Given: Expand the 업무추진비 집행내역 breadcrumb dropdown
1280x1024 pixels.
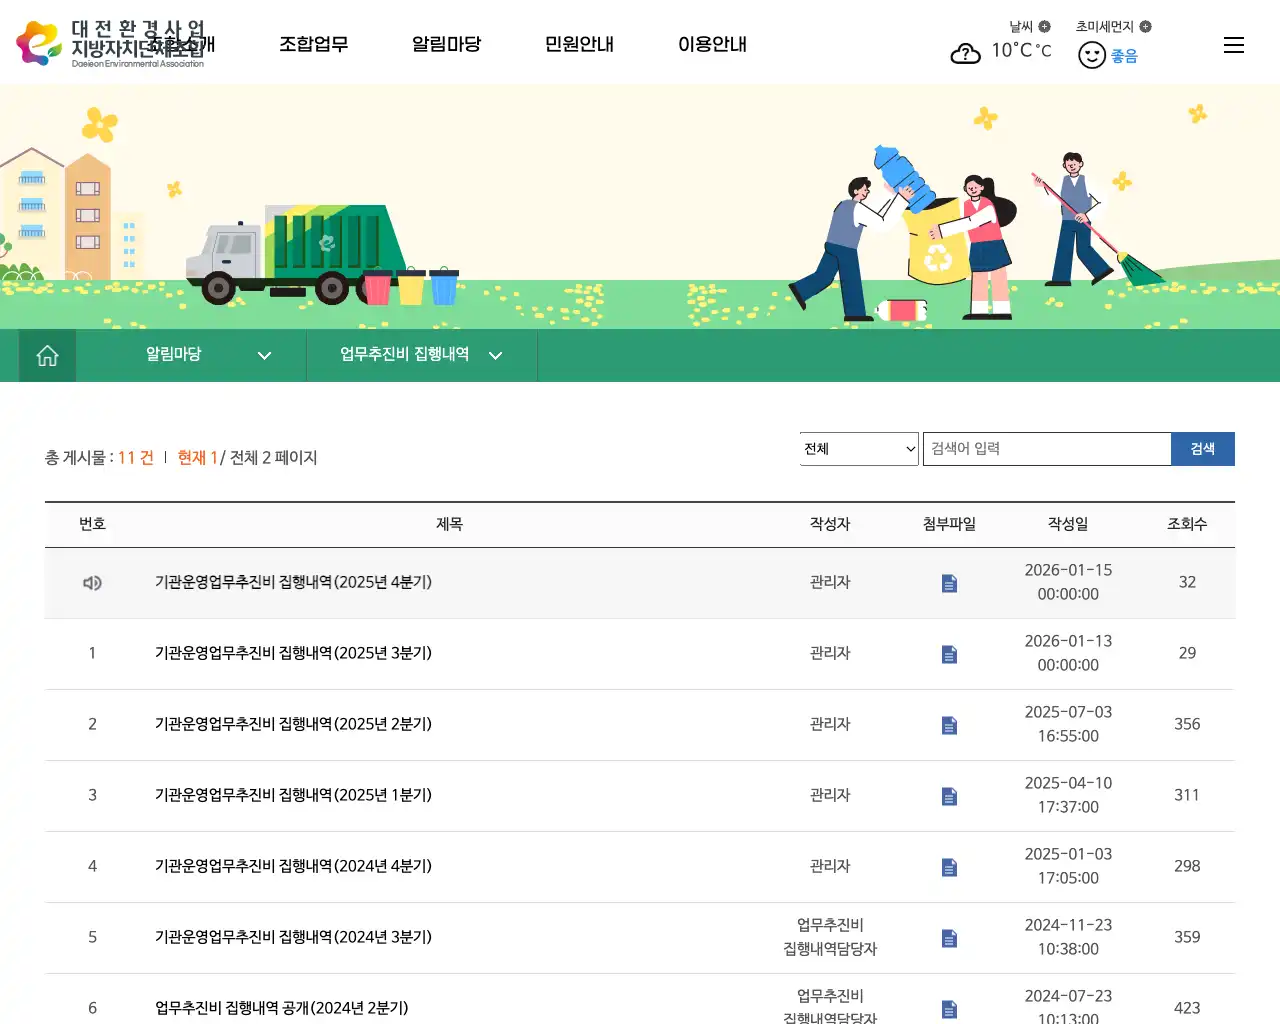Looking at the screenshot, I should pyautogui.click(x=496, y=355).
